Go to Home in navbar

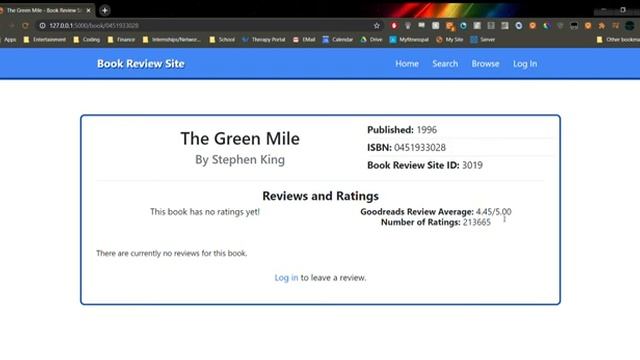(x=407, y=64)
